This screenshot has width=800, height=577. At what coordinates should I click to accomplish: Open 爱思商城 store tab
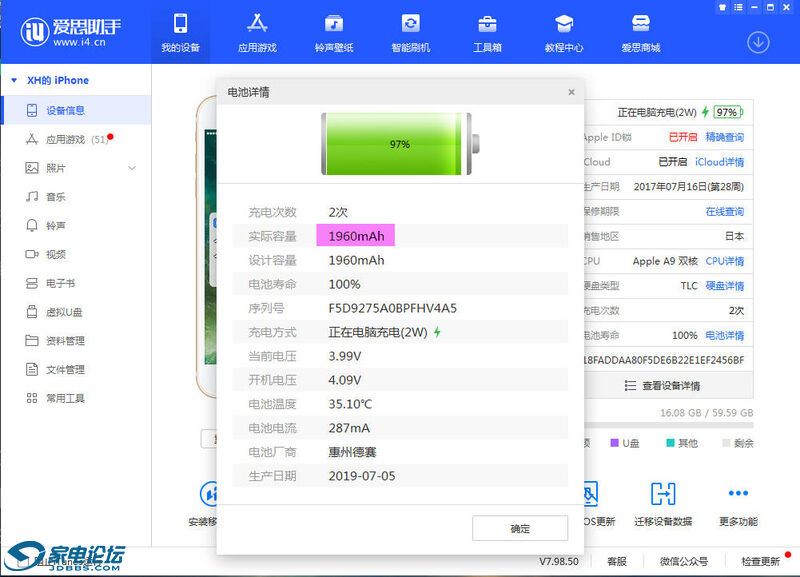[x=641, y=33]
